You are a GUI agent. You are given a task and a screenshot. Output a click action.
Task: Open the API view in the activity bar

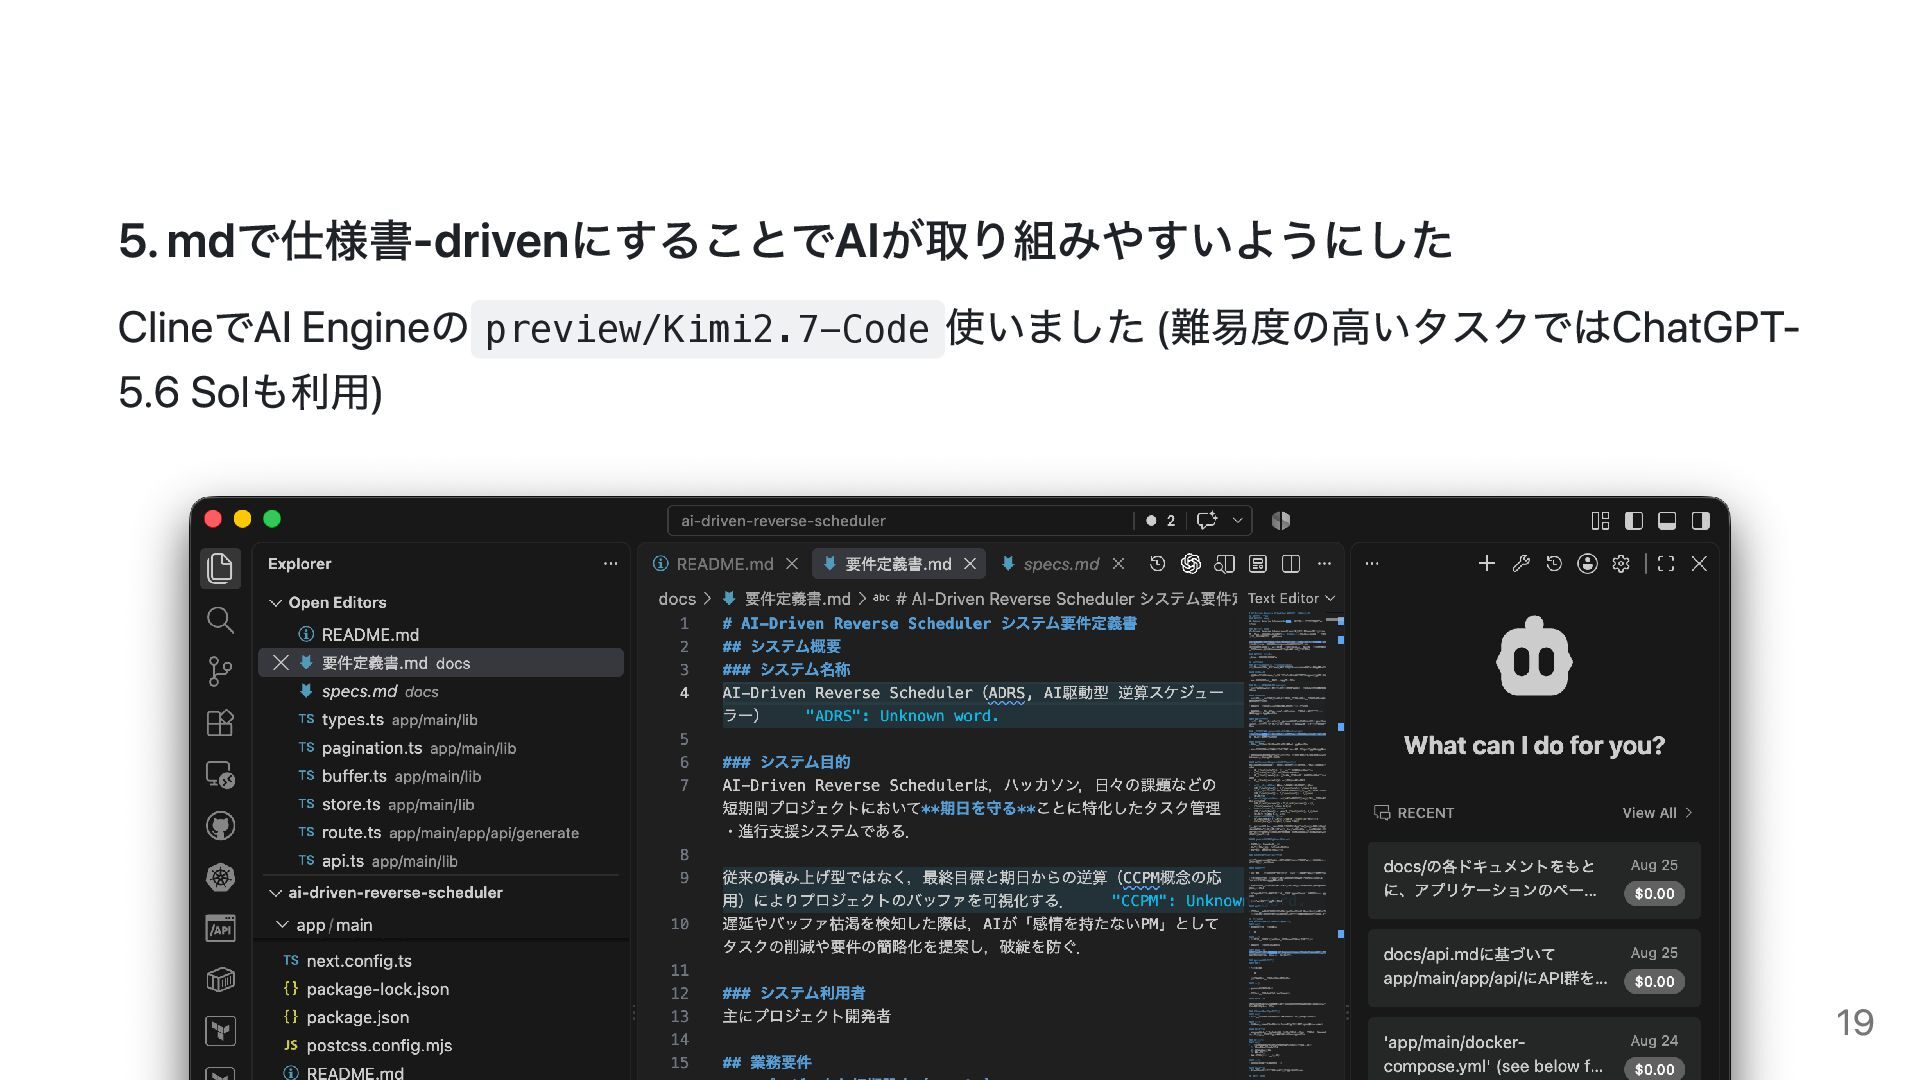pos(220,929)
